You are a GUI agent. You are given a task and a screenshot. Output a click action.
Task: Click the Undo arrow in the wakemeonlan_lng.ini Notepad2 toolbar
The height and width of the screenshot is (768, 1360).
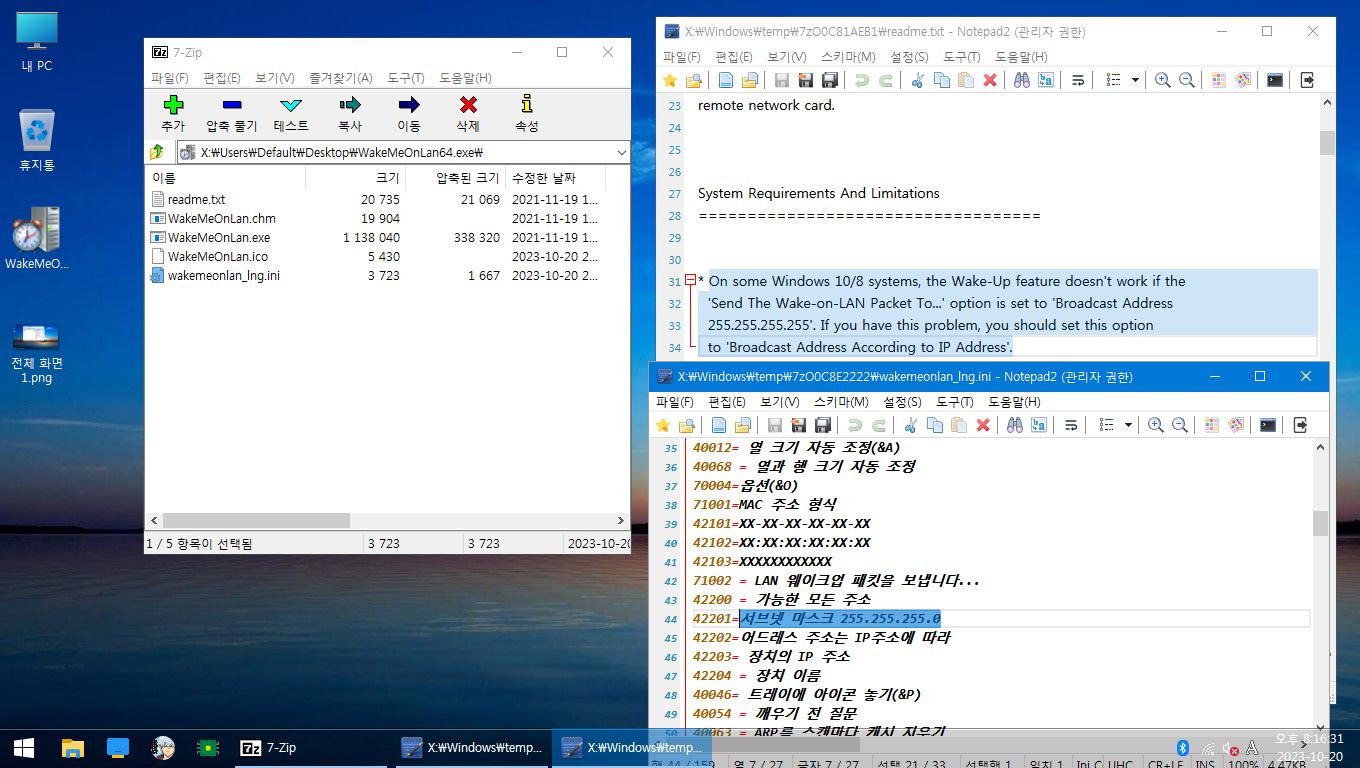[x=855, y=425]
